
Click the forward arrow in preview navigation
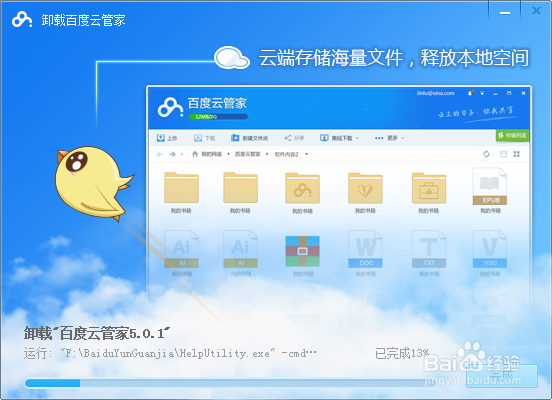(172, 154)
